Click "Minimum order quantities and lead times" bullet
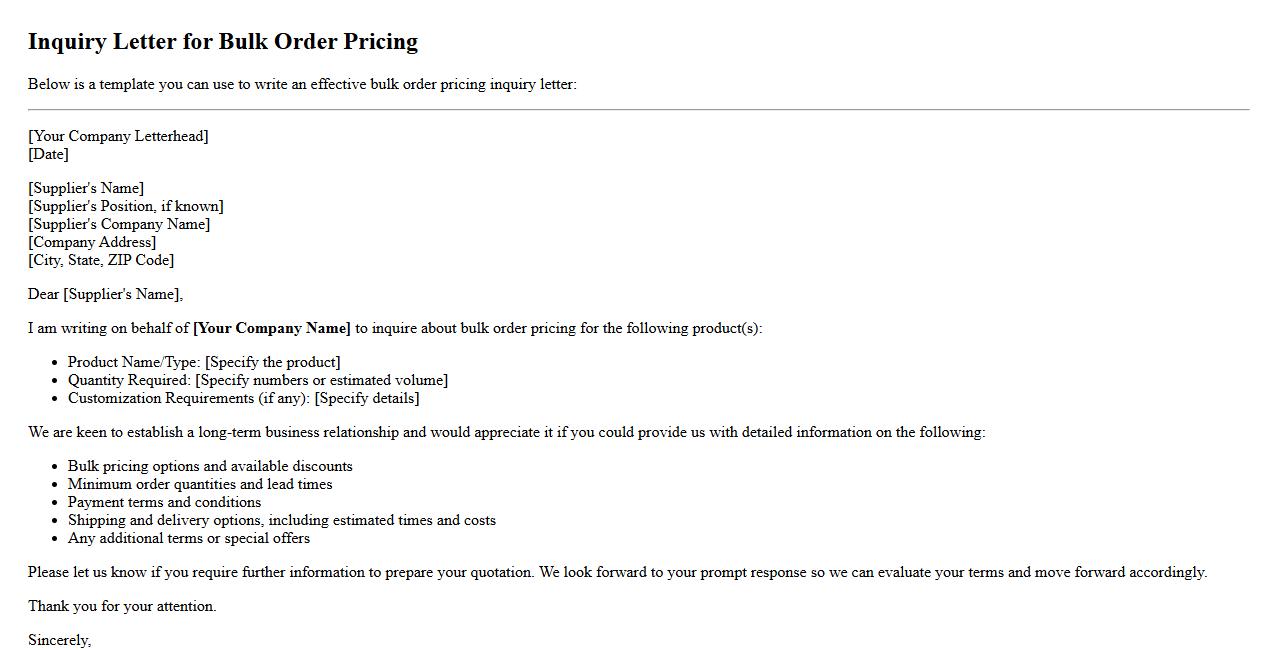Screen dimensions: 1278x650 [200, 484]
